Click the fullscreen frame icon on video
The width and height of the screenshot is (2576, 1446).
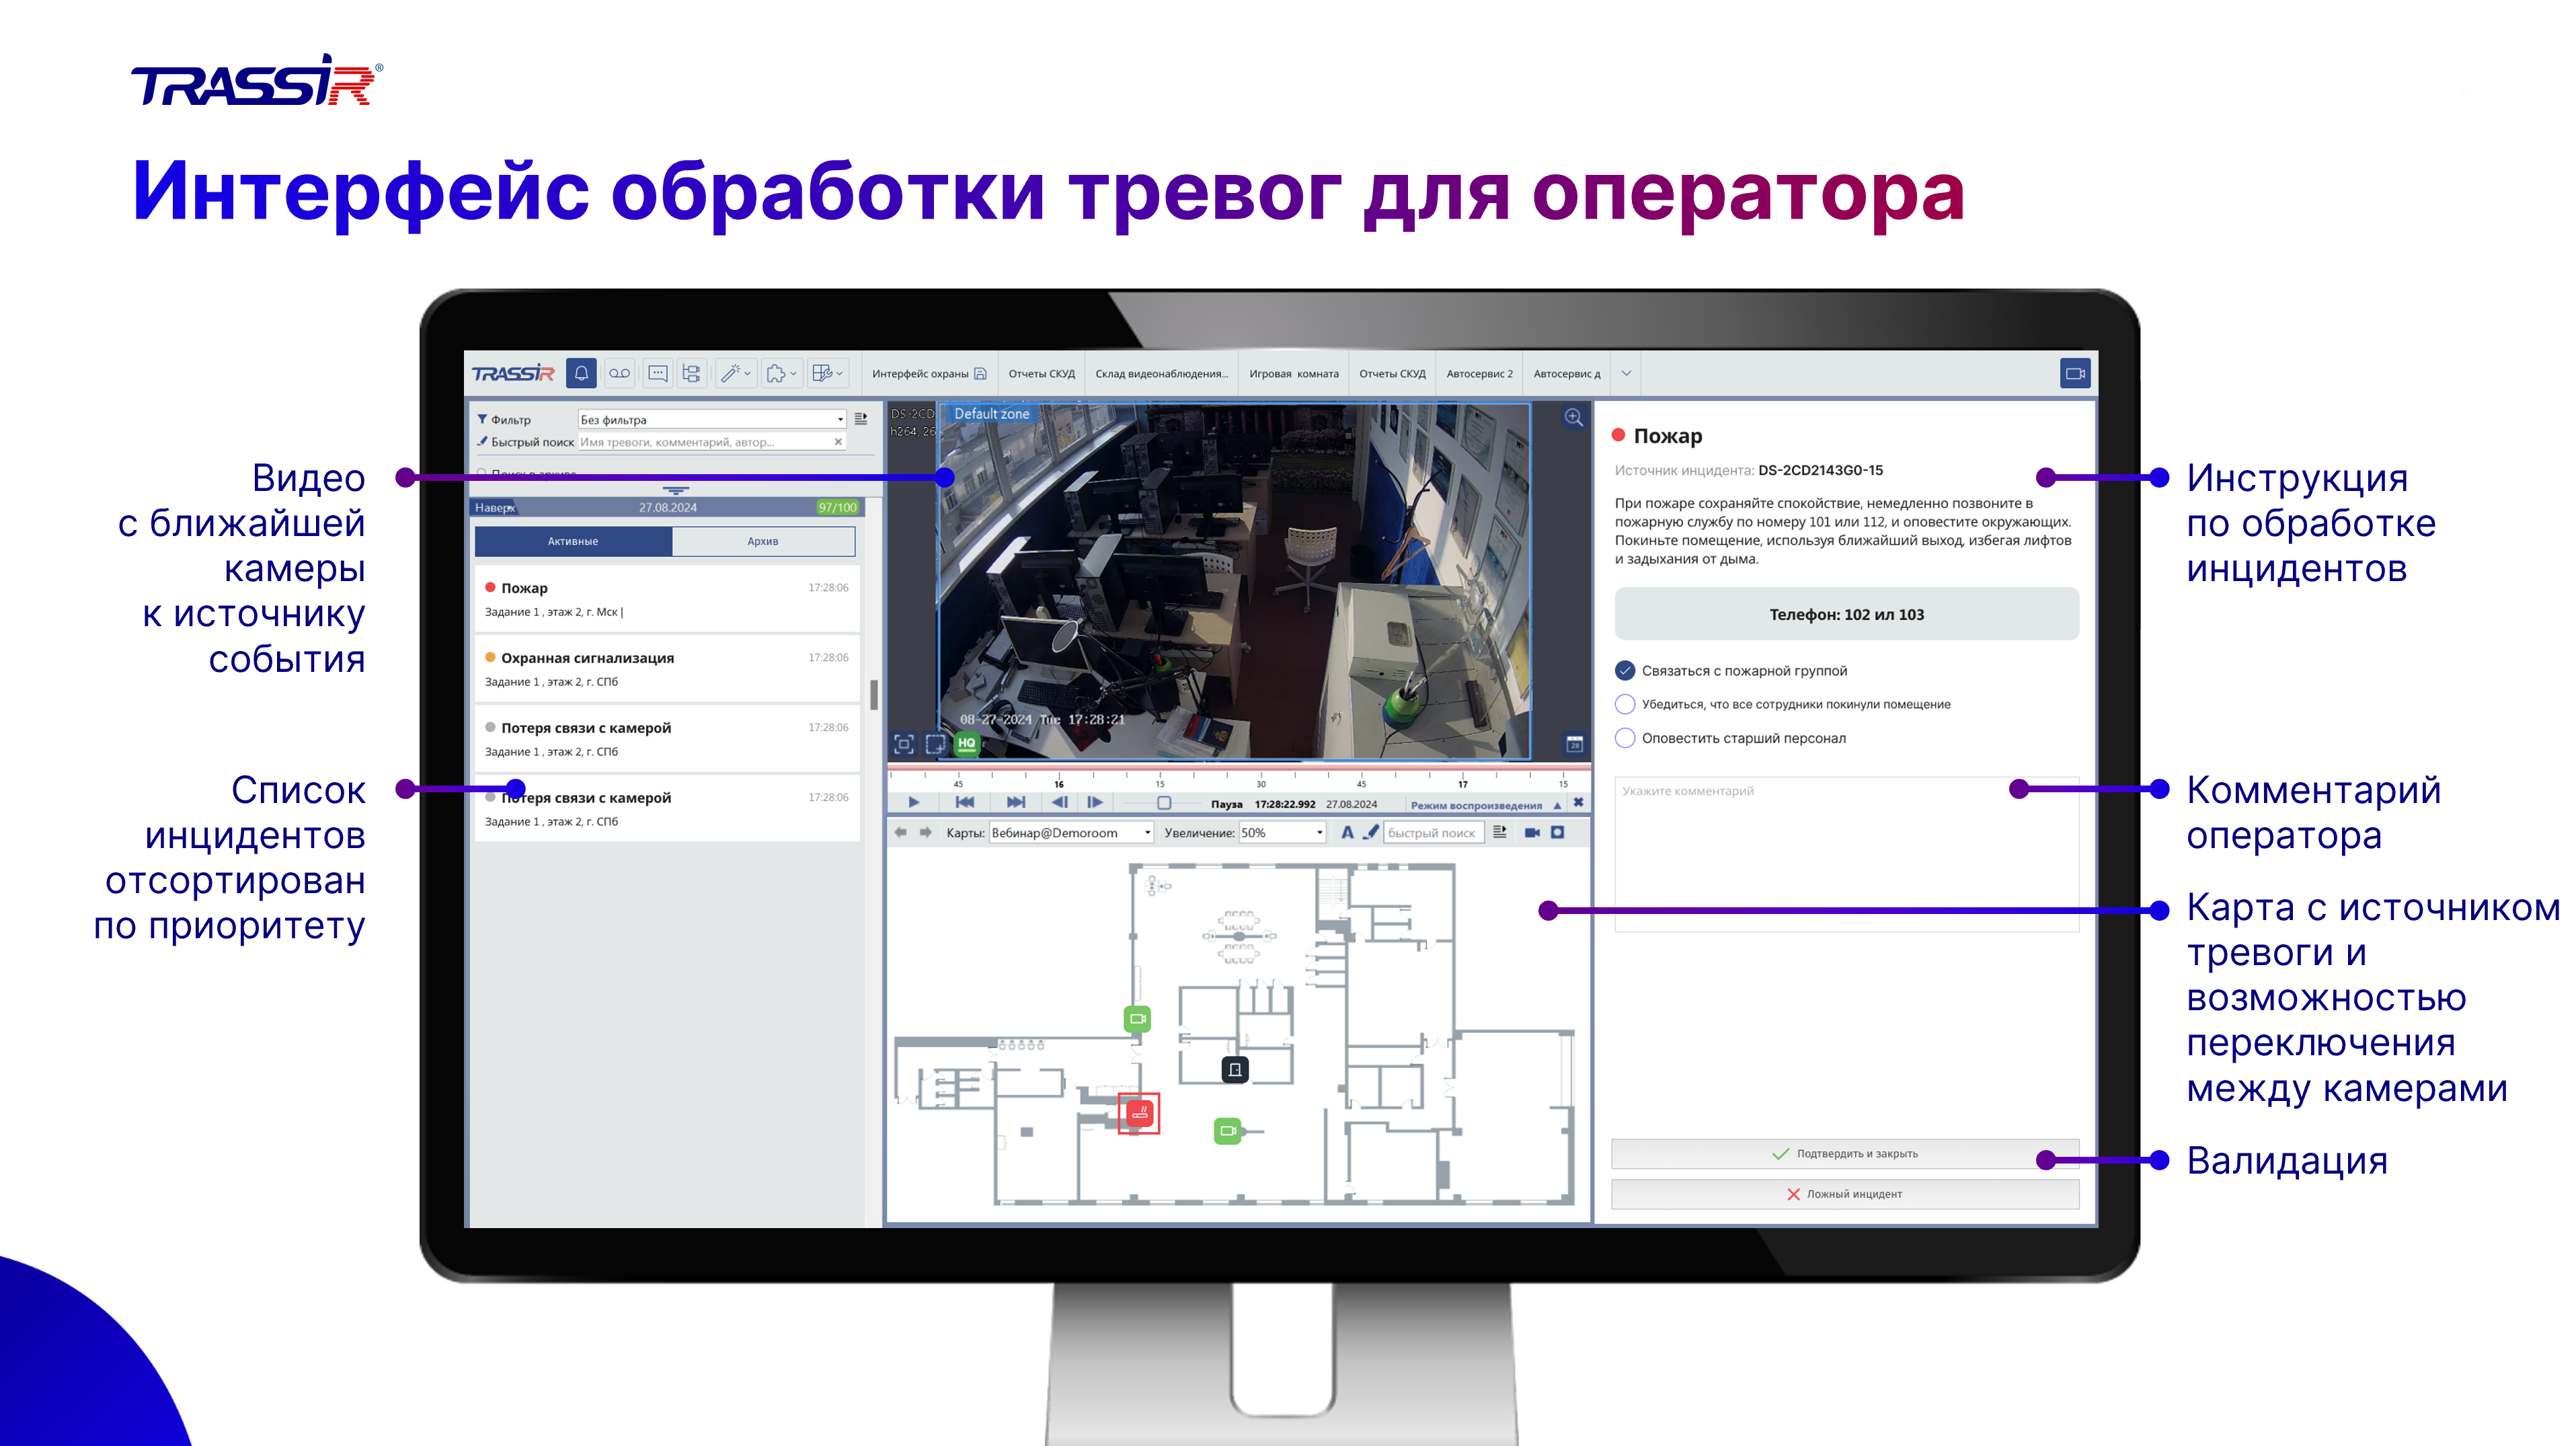coord(904,743)
